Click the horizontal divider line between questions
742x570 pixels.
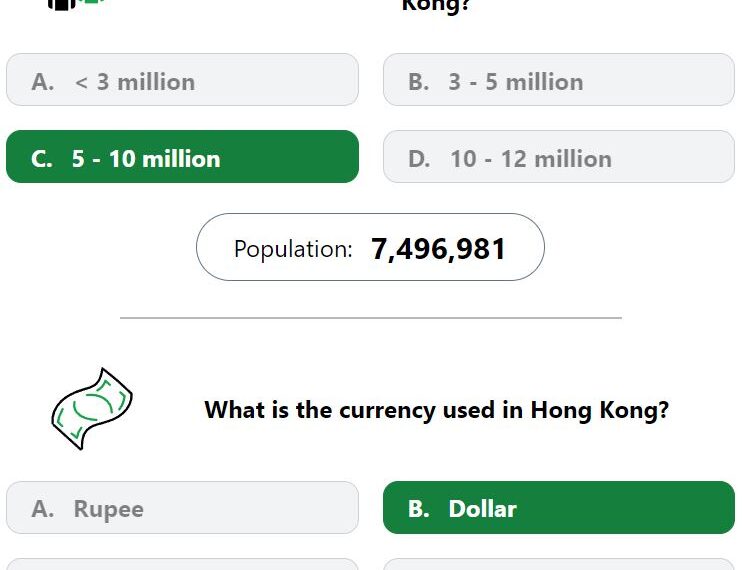point(371,318)
